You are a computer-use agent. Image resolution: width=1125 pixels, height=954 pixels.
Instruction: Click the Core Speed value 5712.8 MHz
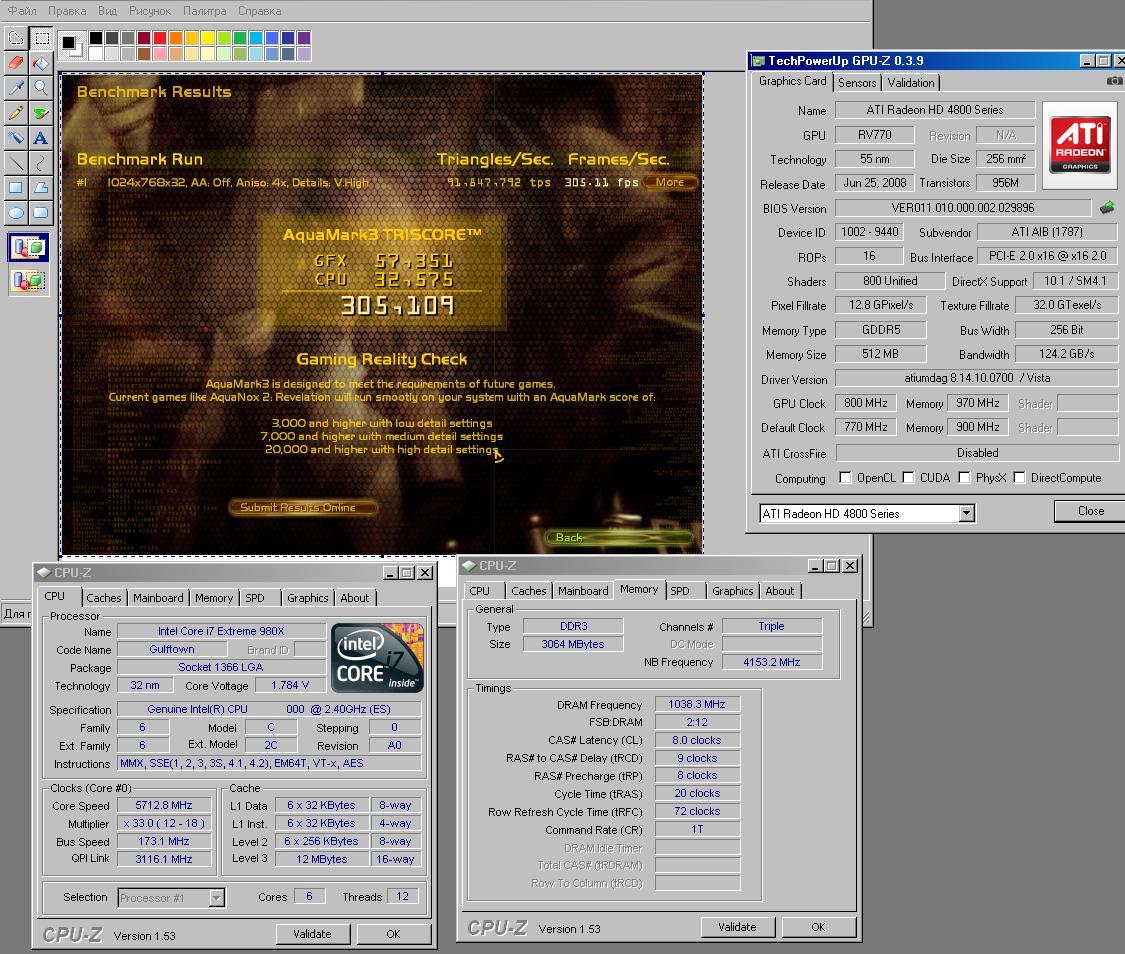point(164,806)
